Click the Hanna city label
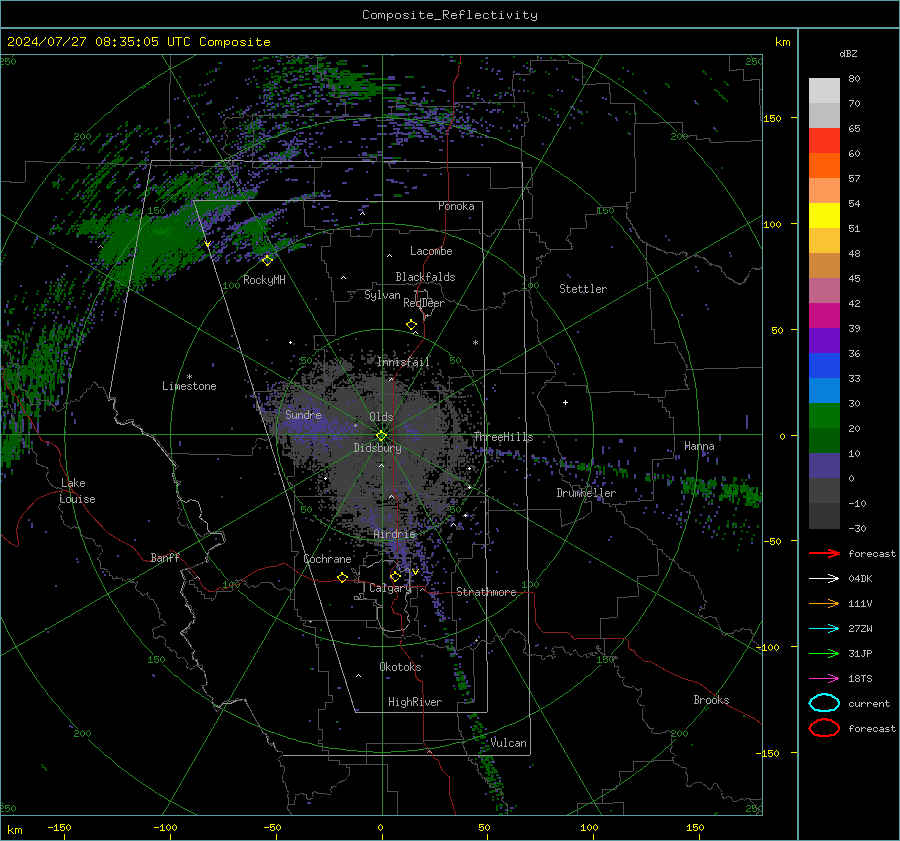The width and height of the screenshot is (900, 841). click(x=699, y=446)
